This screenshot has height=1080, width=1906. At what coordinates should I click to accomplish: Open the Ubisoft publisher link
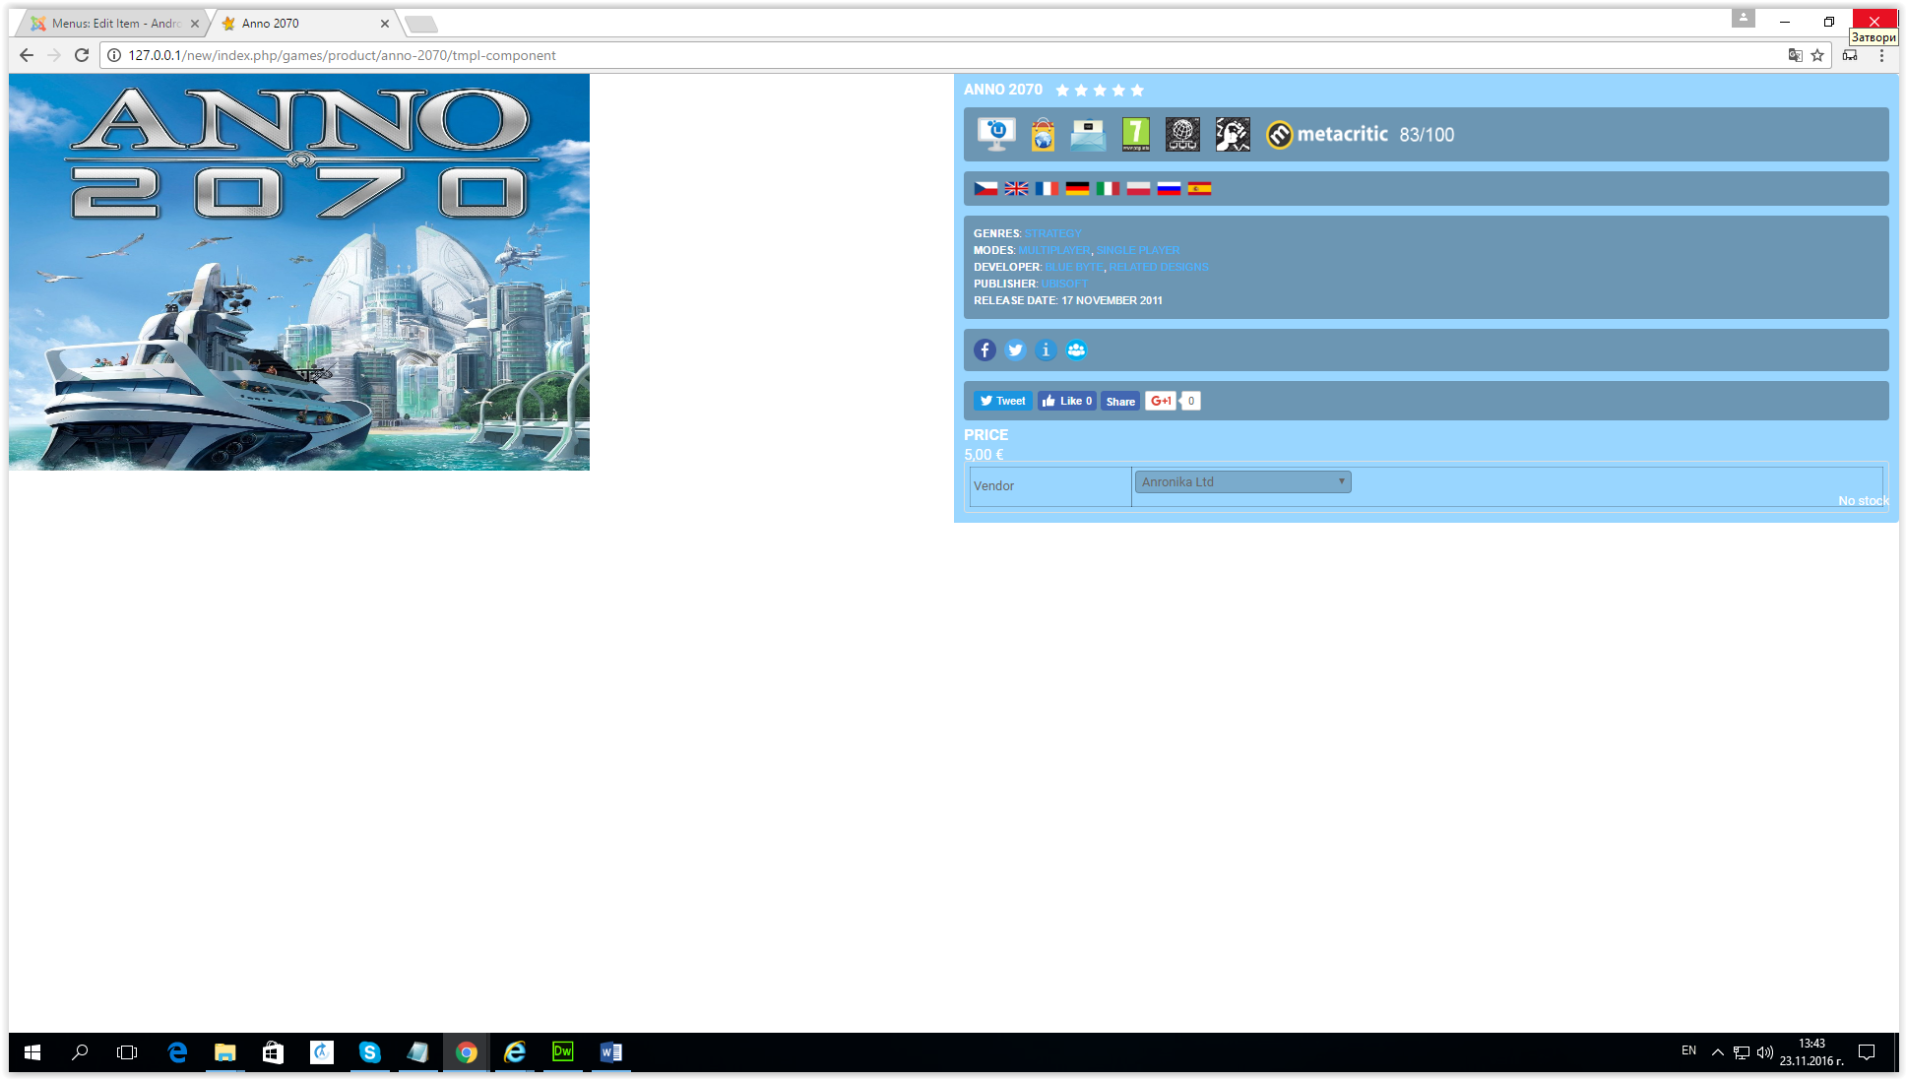tap(1064, 284)
